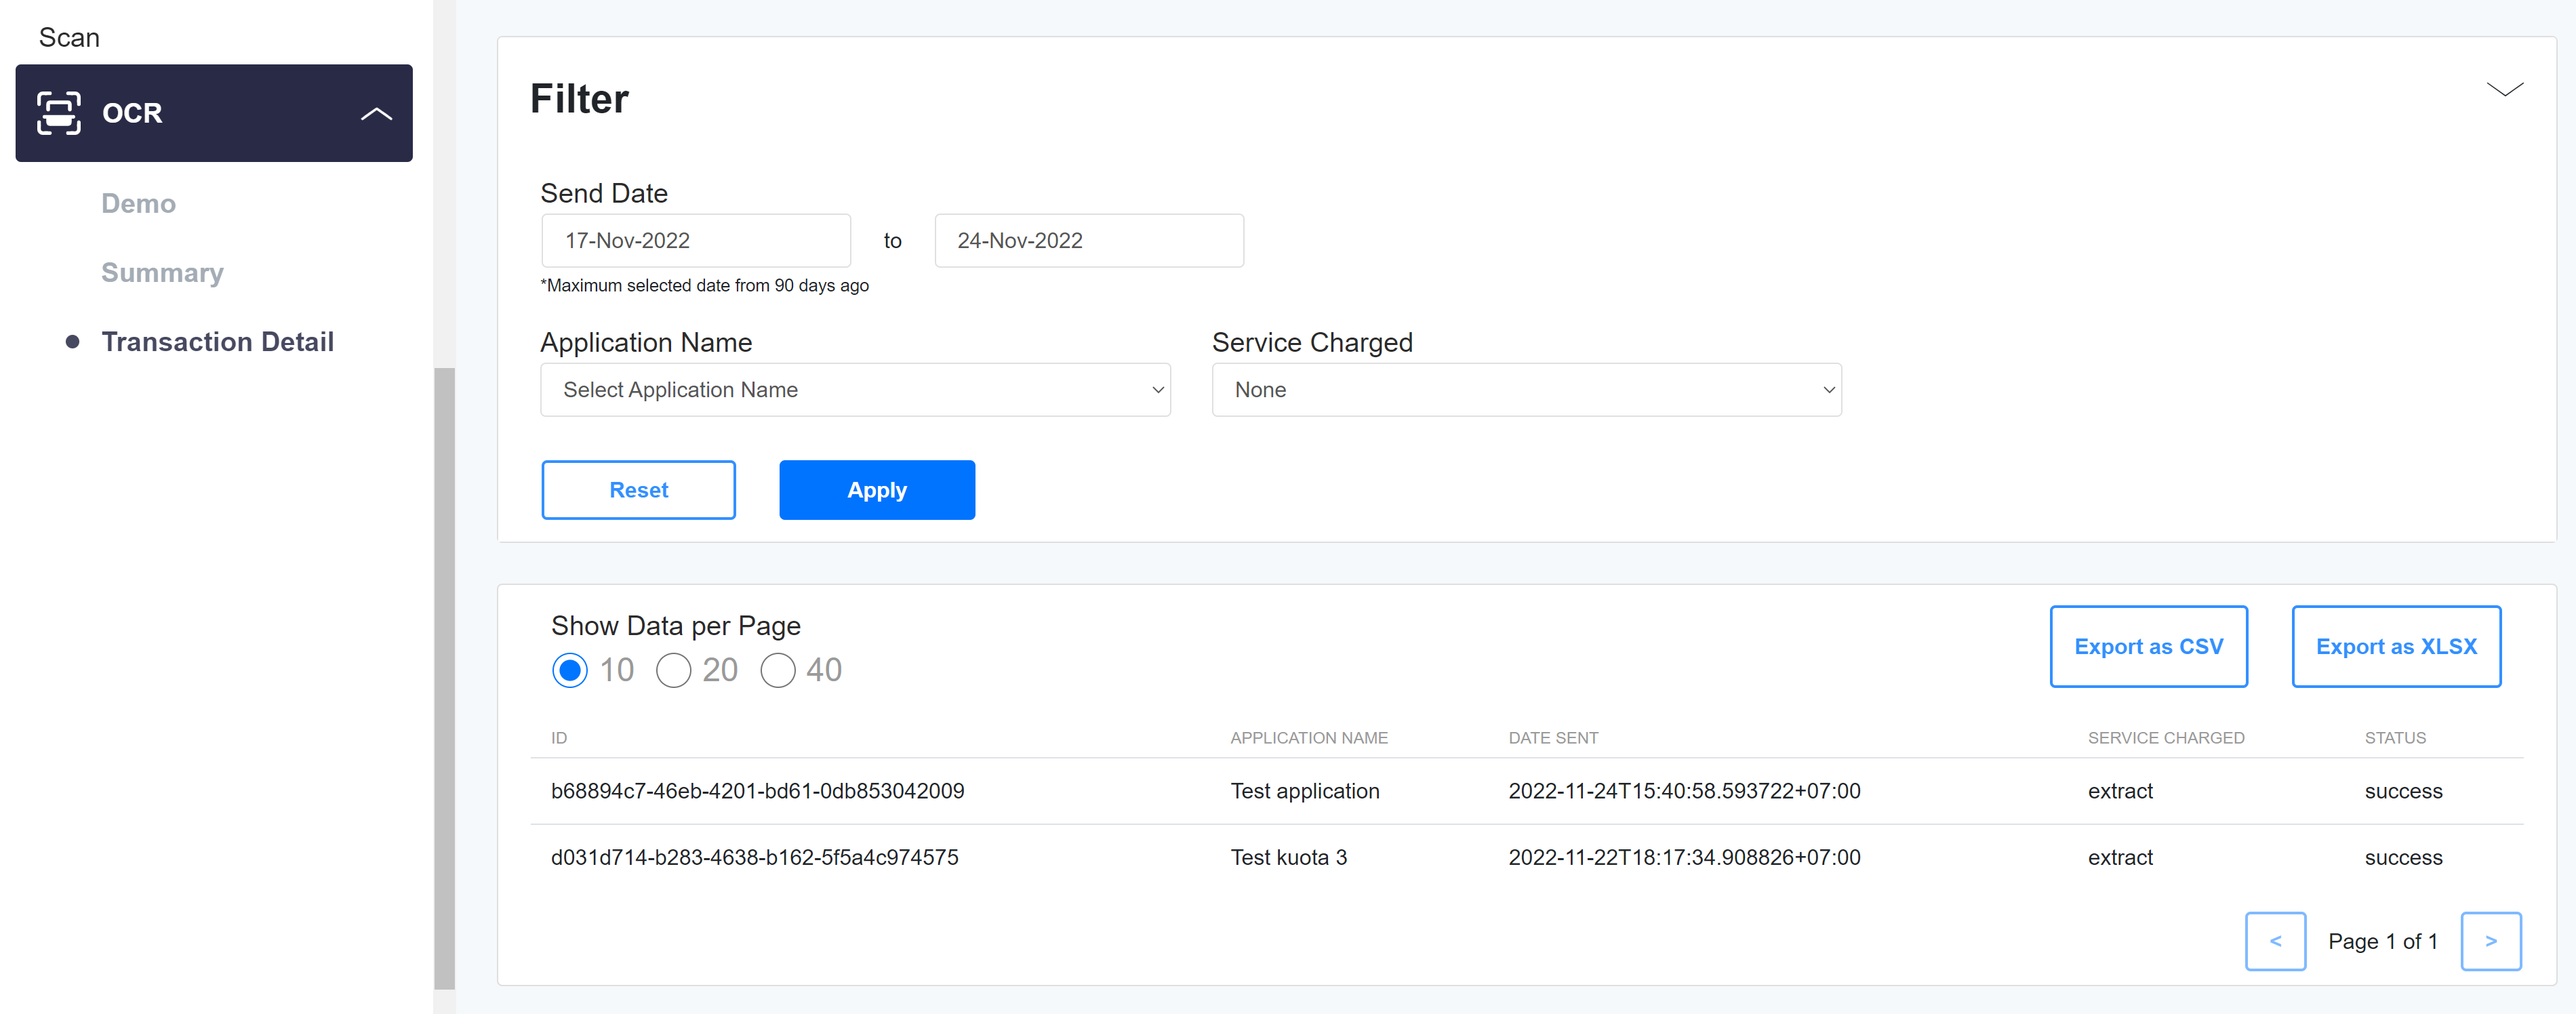Go to next page arrow
Viewport: 2576px width, 1014px height.
(x=2490, y=941)
